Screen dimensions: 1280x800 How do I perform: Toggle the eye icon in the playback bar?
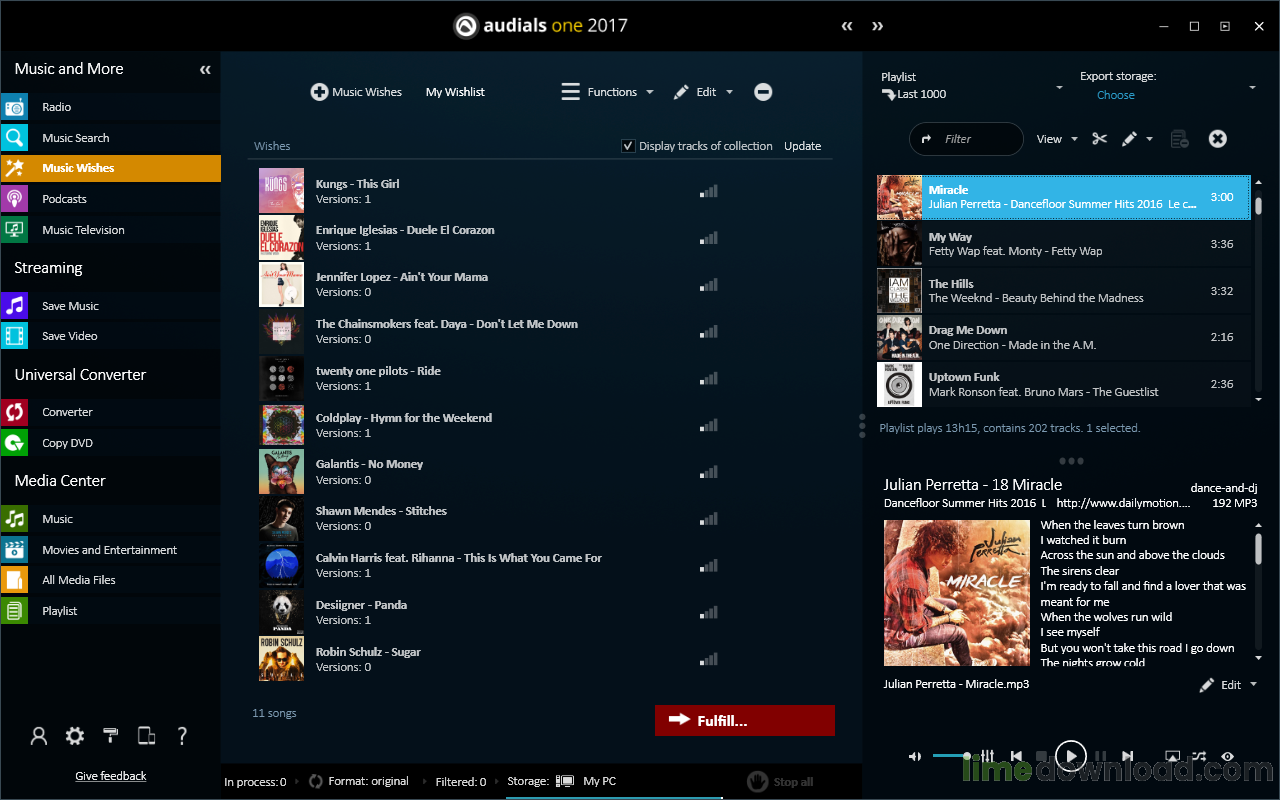[x=1228, y=756]
